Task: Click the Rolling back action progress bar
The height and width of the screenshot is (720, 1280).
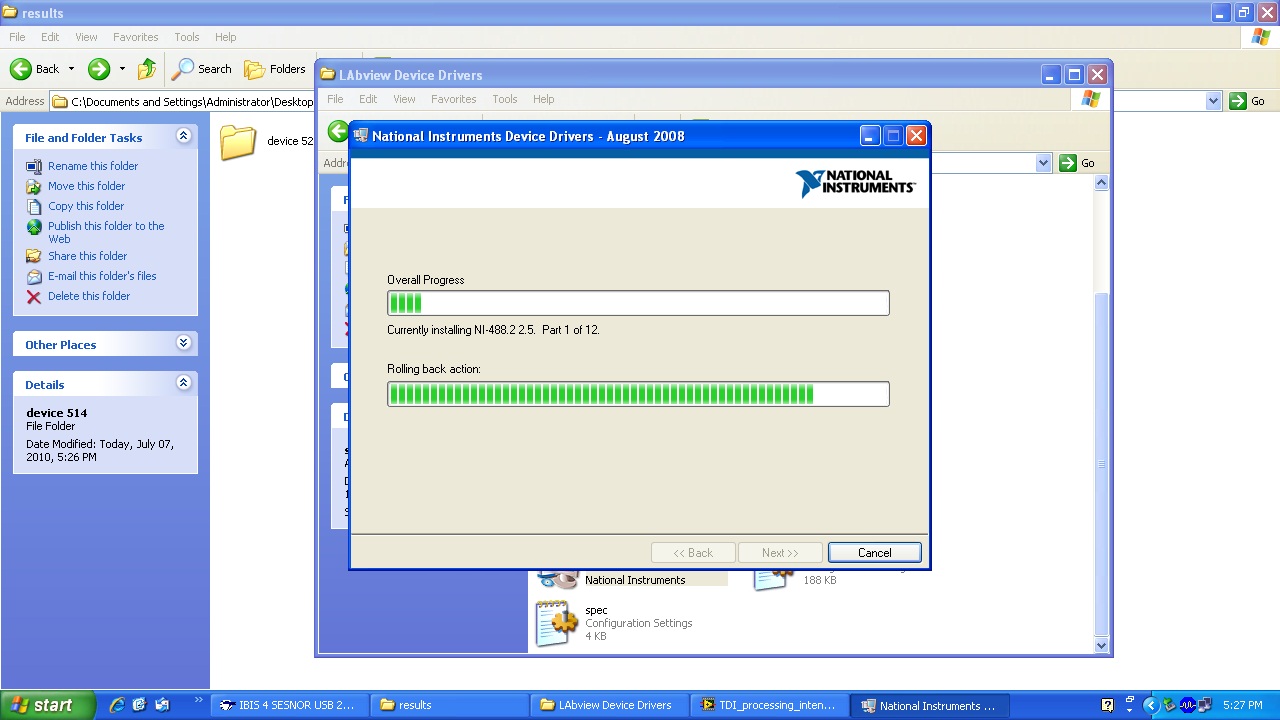Action: coord(638,394)
